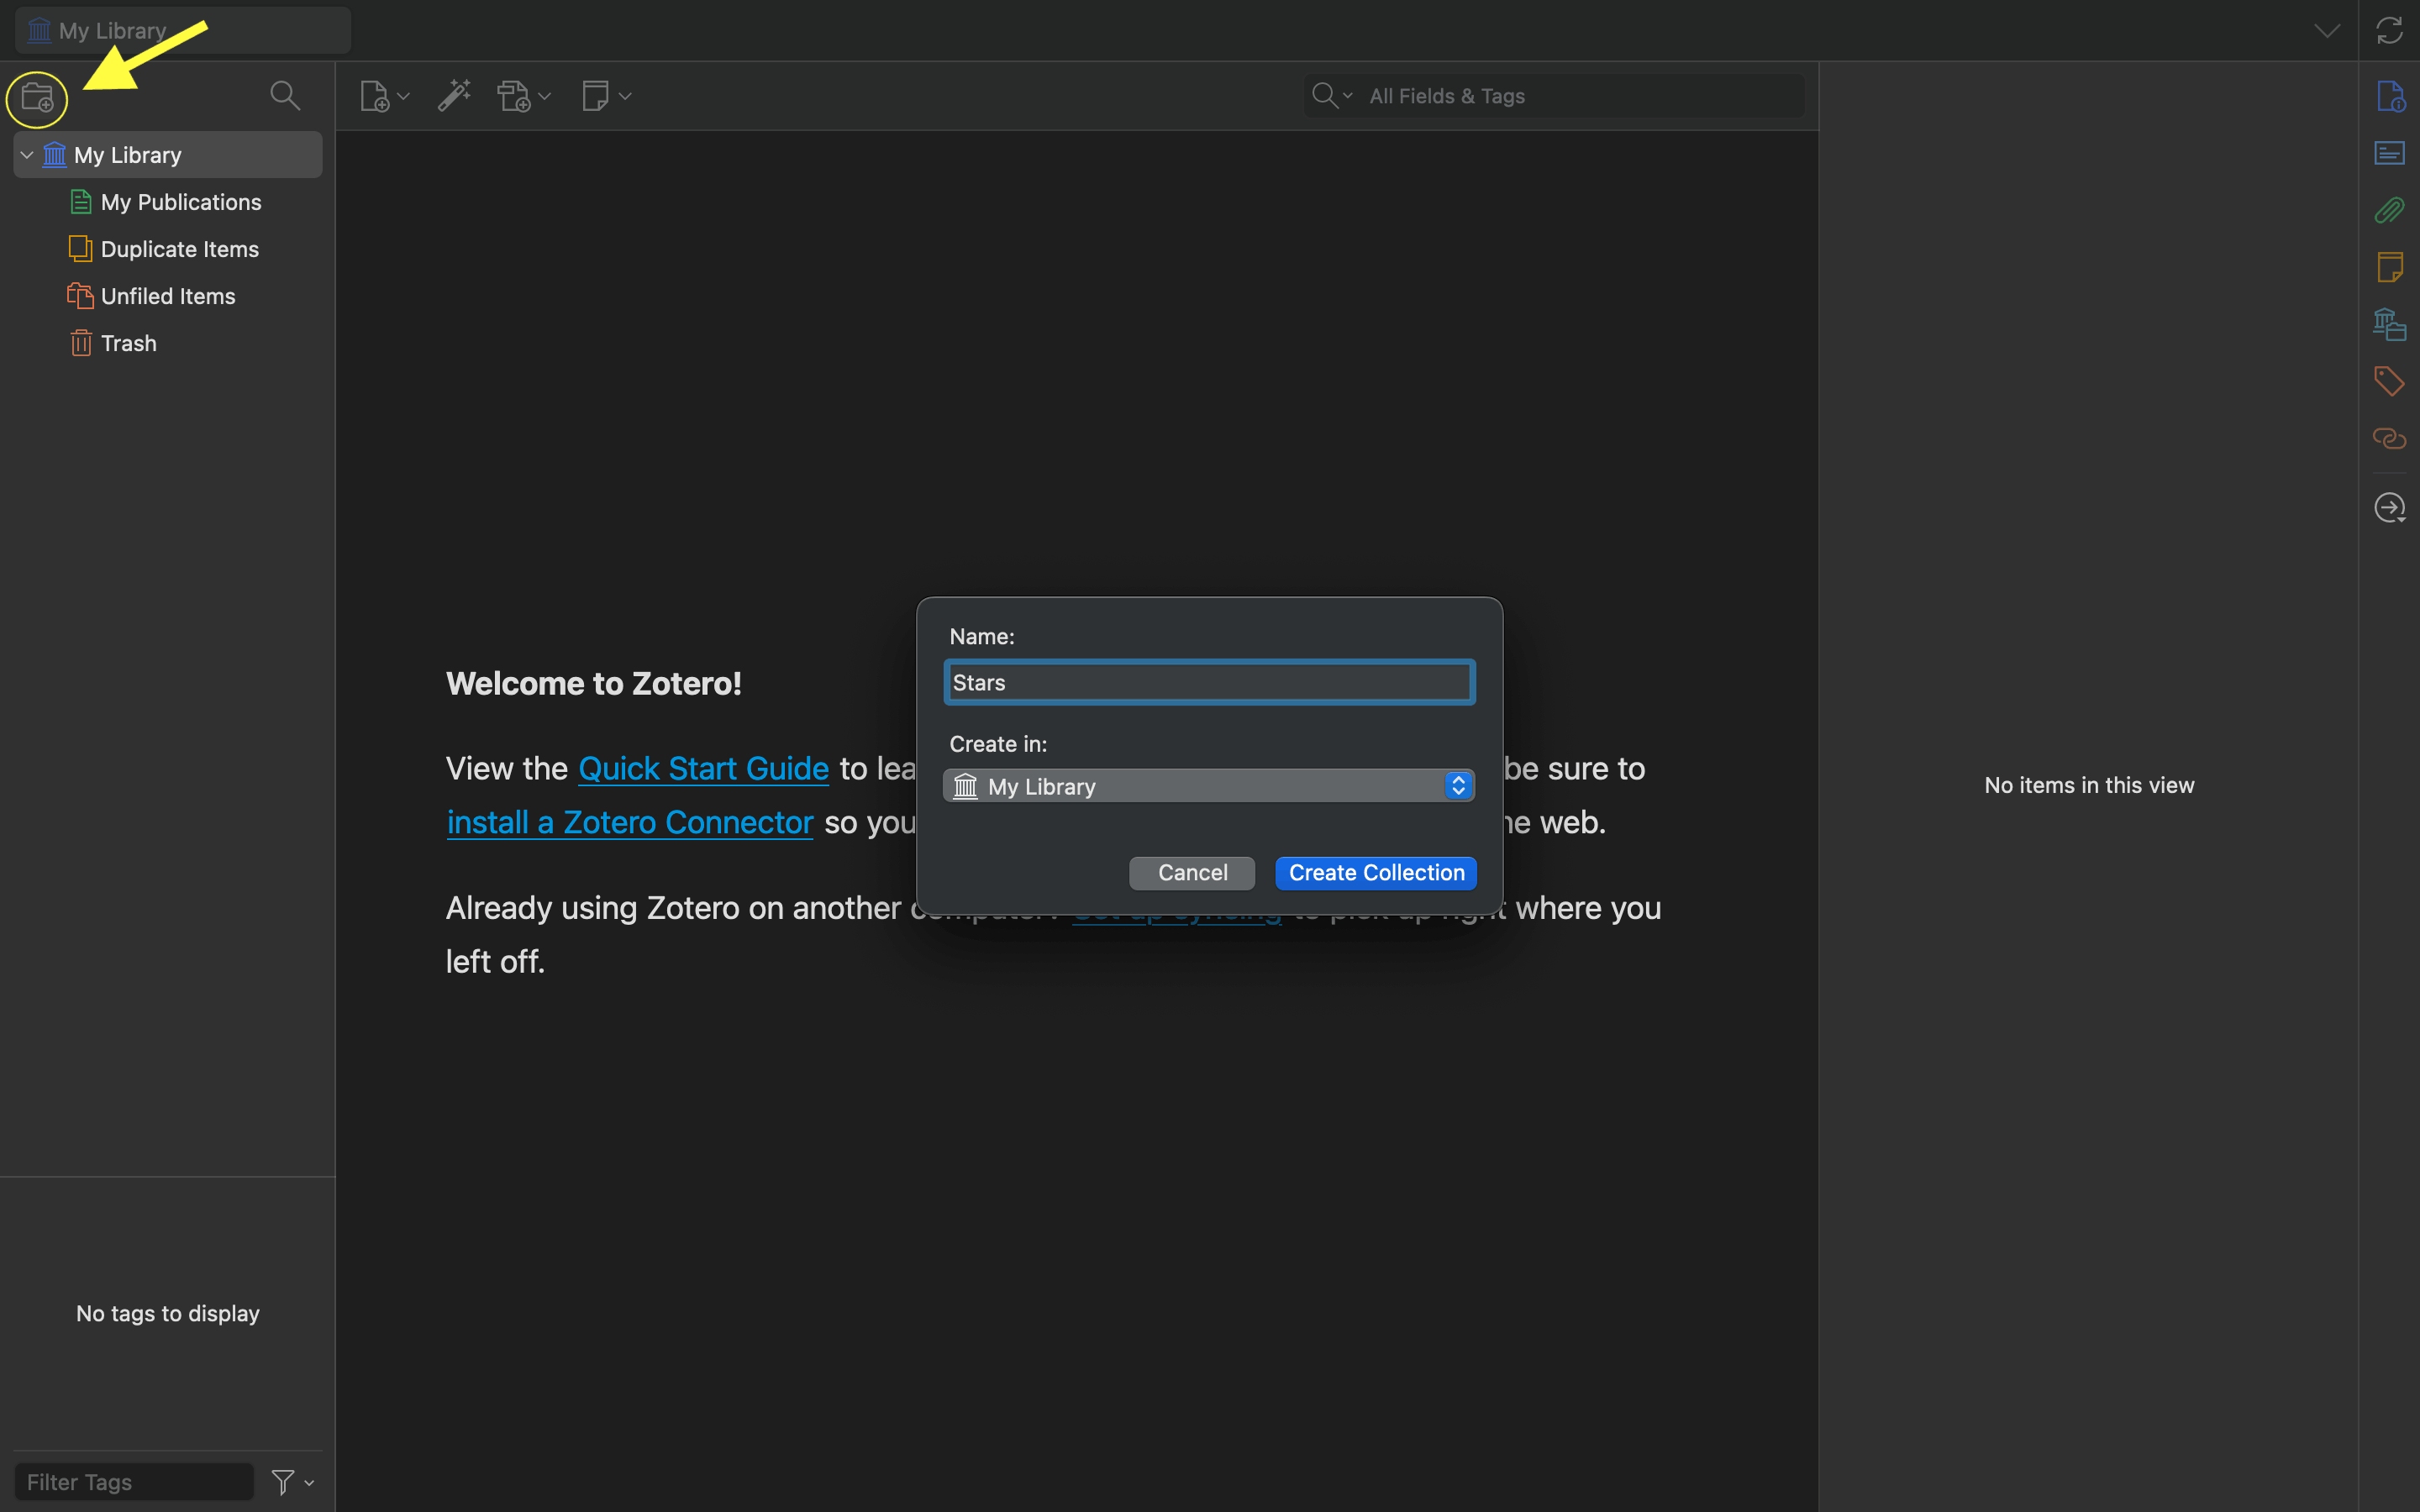Click 'No items in this view' text
The width and height of the screenshot is (2420, 1512).
pyautogui.click(x=2089, y=785)
